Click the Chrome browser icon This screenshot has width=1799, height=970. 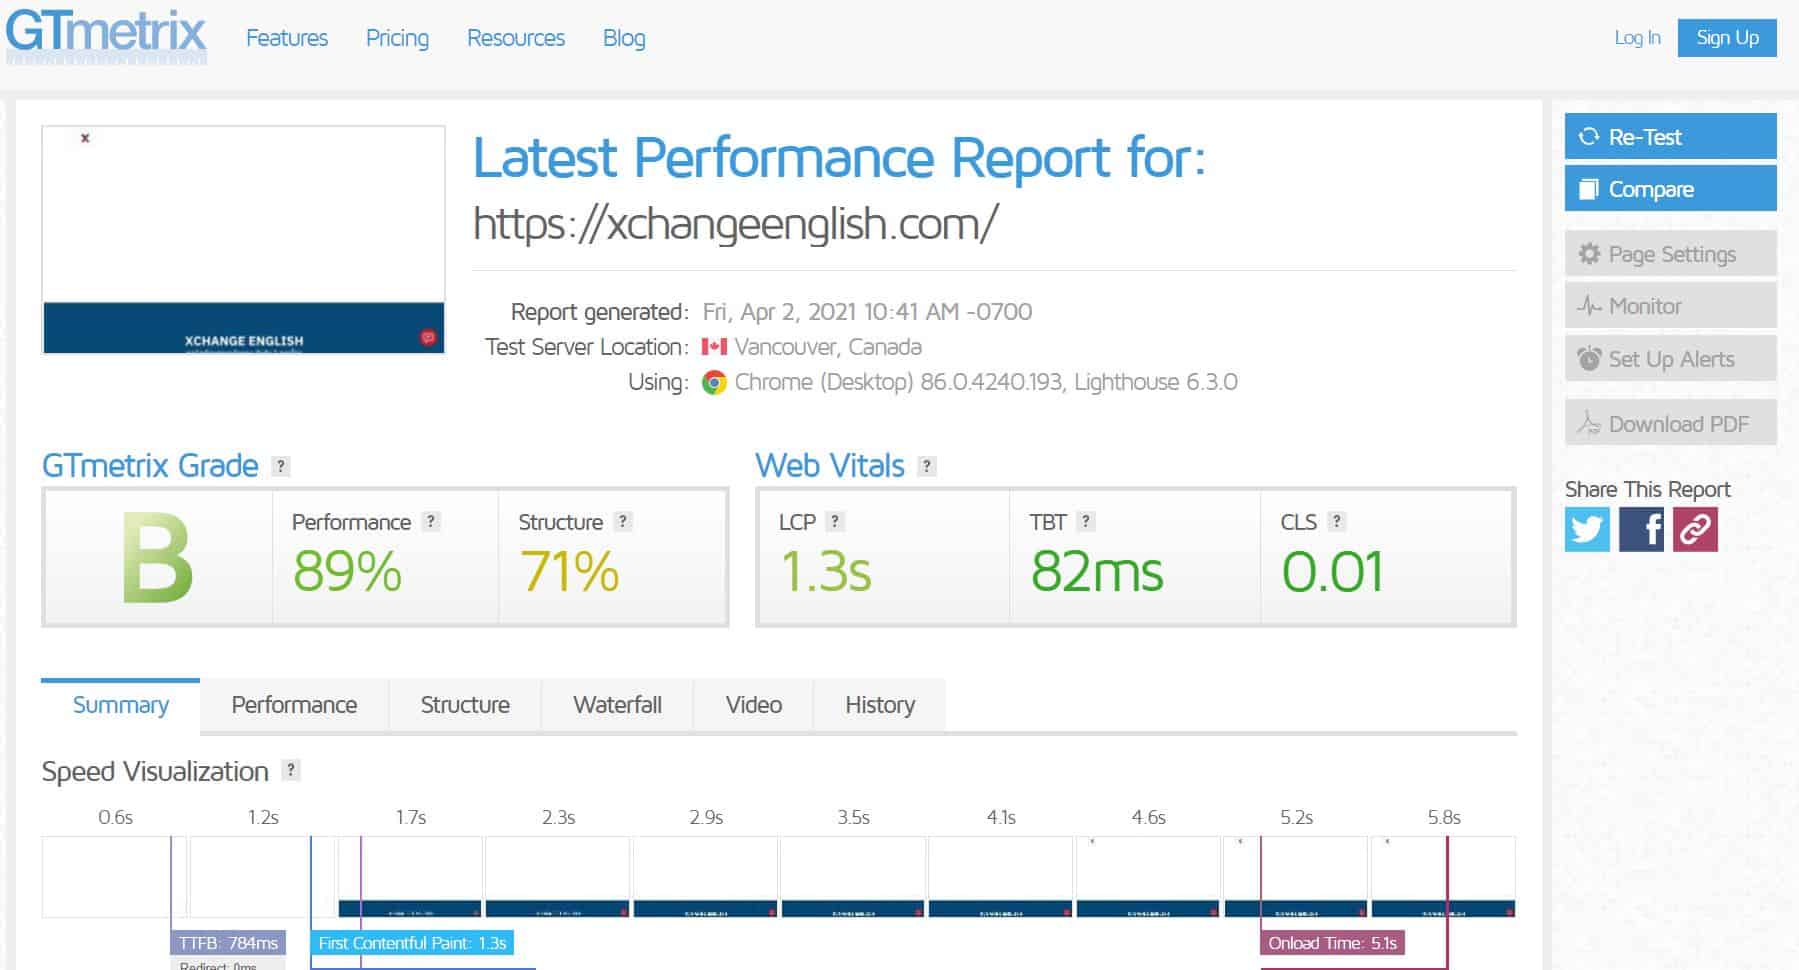pyautogui.click(x=714, y=382)
